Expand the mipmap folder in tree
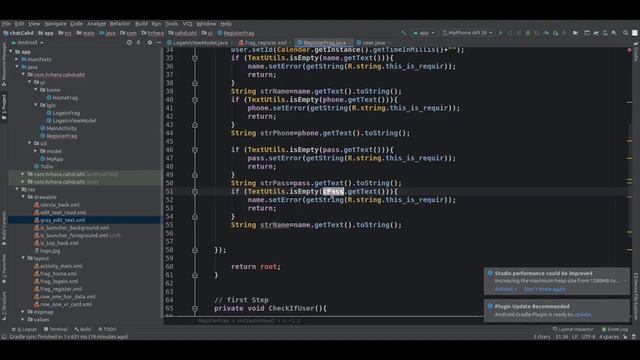The width and height of the screenshot is (640, 360). tap(23, 312)
